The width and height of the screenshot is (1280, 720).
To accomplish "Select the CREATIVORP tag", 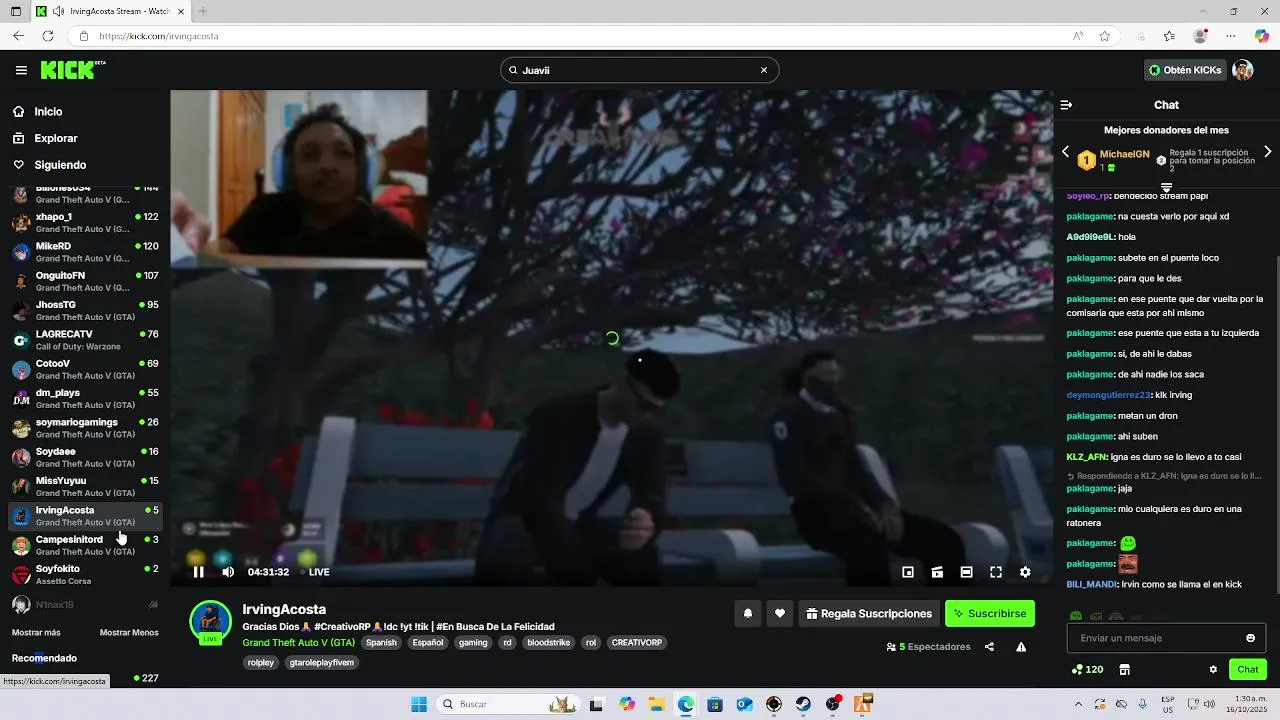I will [637, 643].
